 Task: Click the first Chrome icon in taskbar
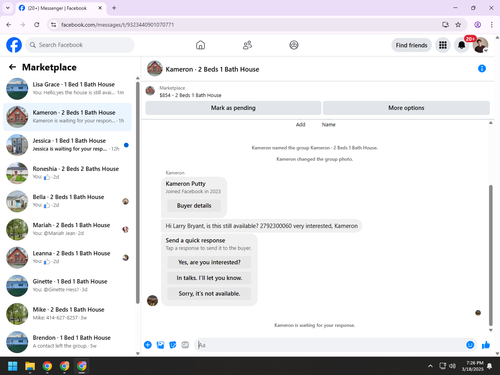(47, 366)
